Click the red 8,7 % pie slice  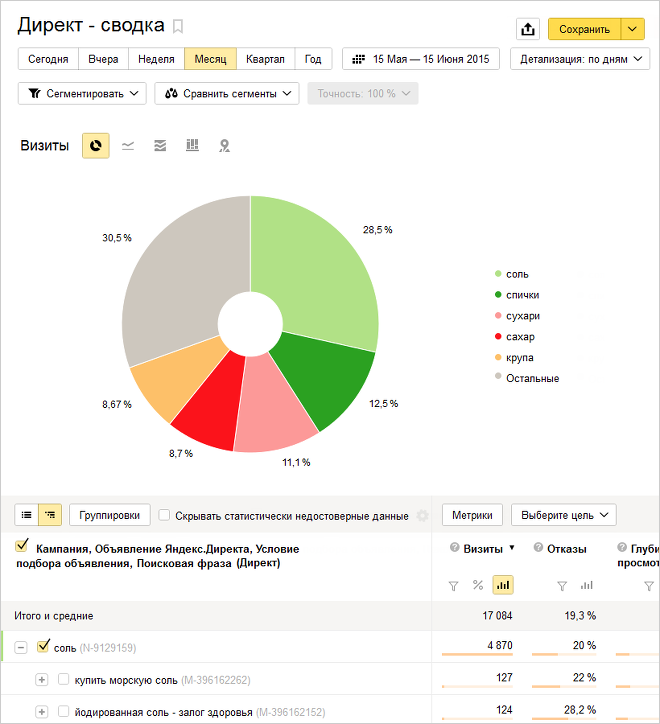point(210,406)
